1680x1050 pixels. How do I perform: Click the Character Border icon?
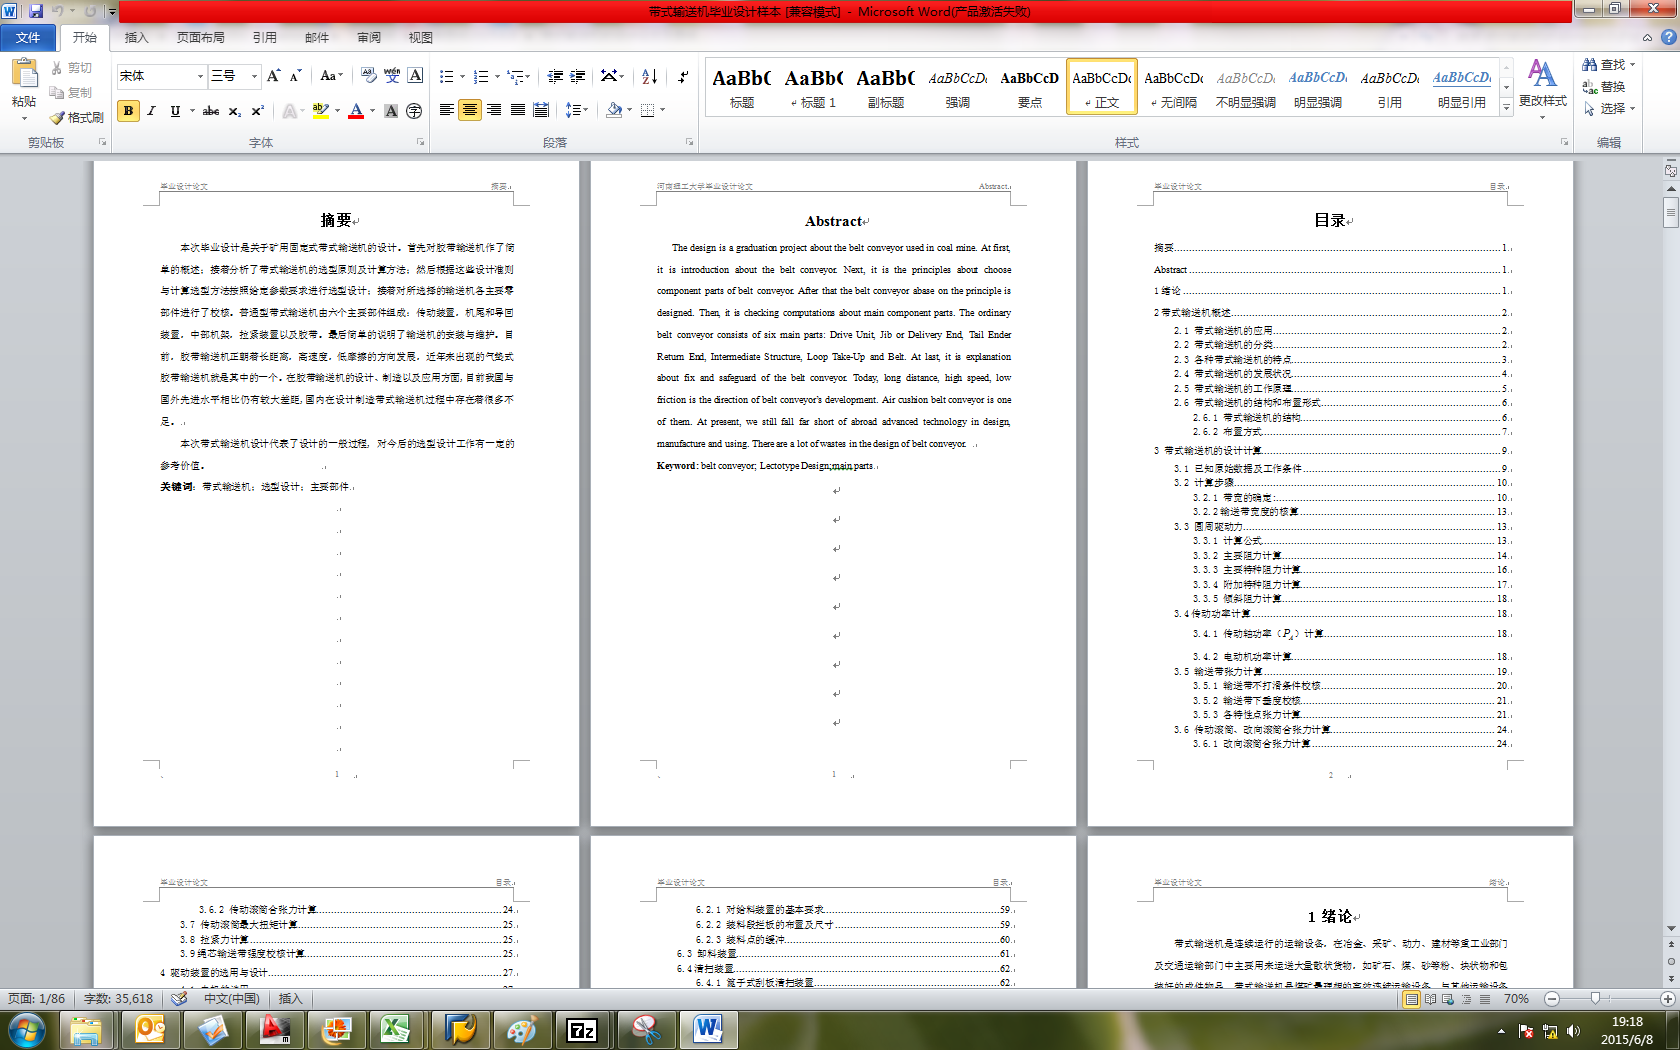click(415, 76)
